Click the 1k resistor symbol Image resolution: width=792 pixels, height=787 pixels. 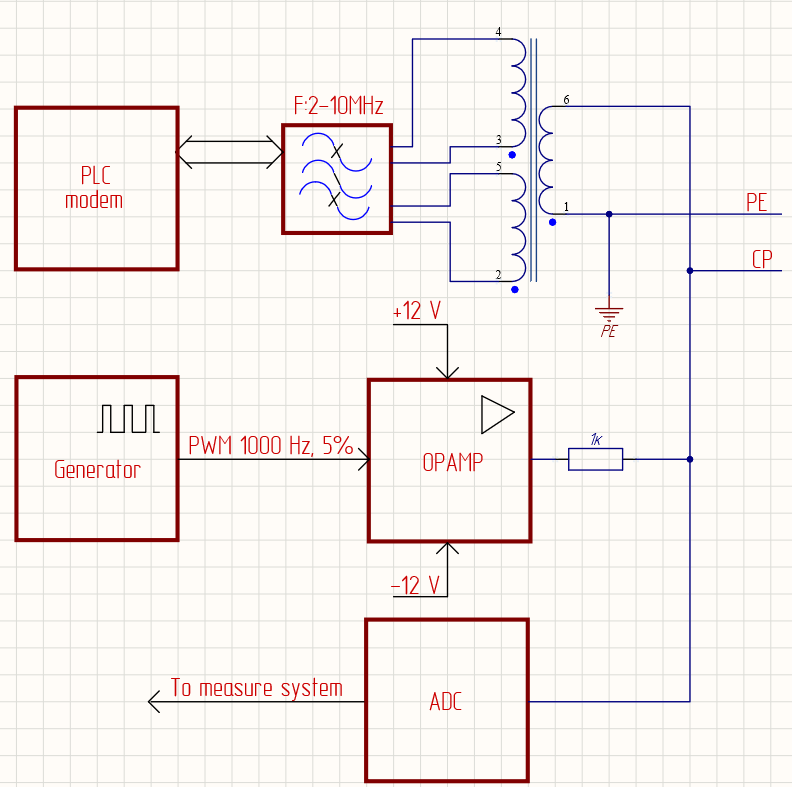[x=595, y=459]
